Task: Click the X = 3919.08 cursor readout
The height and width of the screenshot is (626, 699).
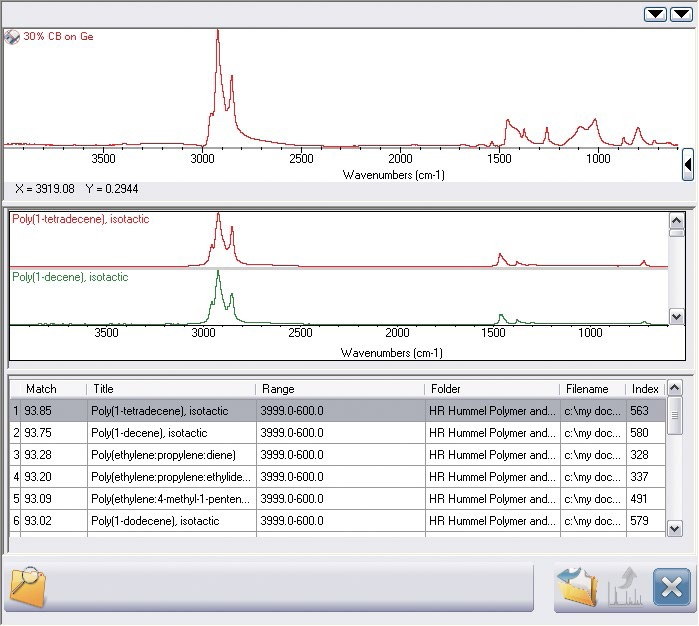Action: (x=45, y=189)
